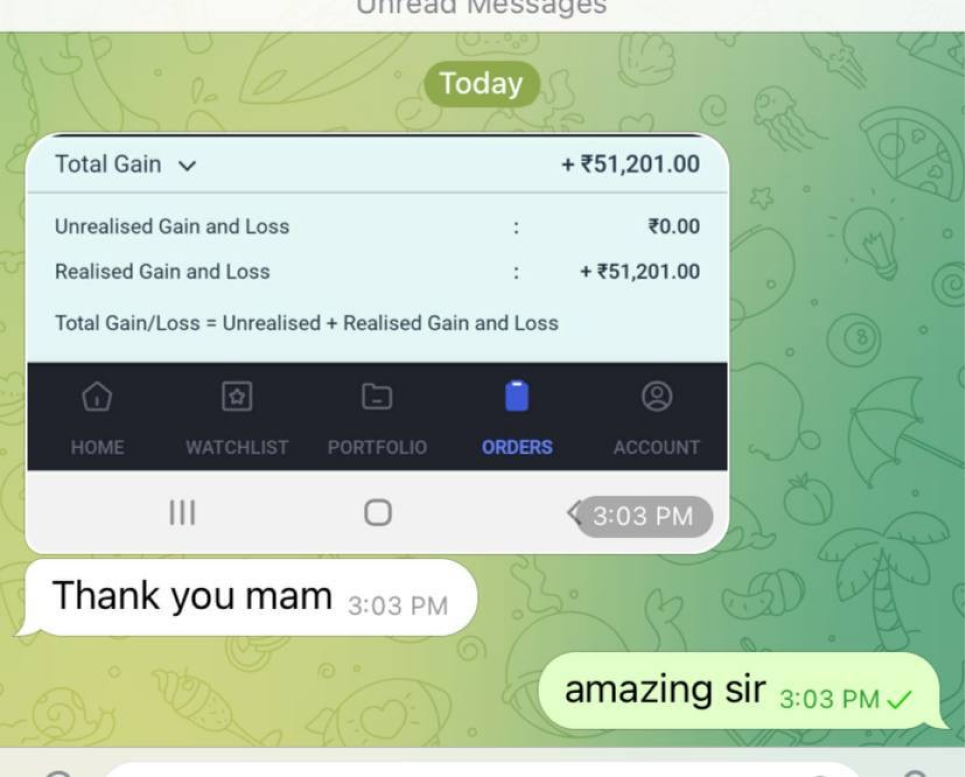Open the Watchlist star icon
This screenshot has height=777, width=965.
pyautogui.click(x=237, y=397)
